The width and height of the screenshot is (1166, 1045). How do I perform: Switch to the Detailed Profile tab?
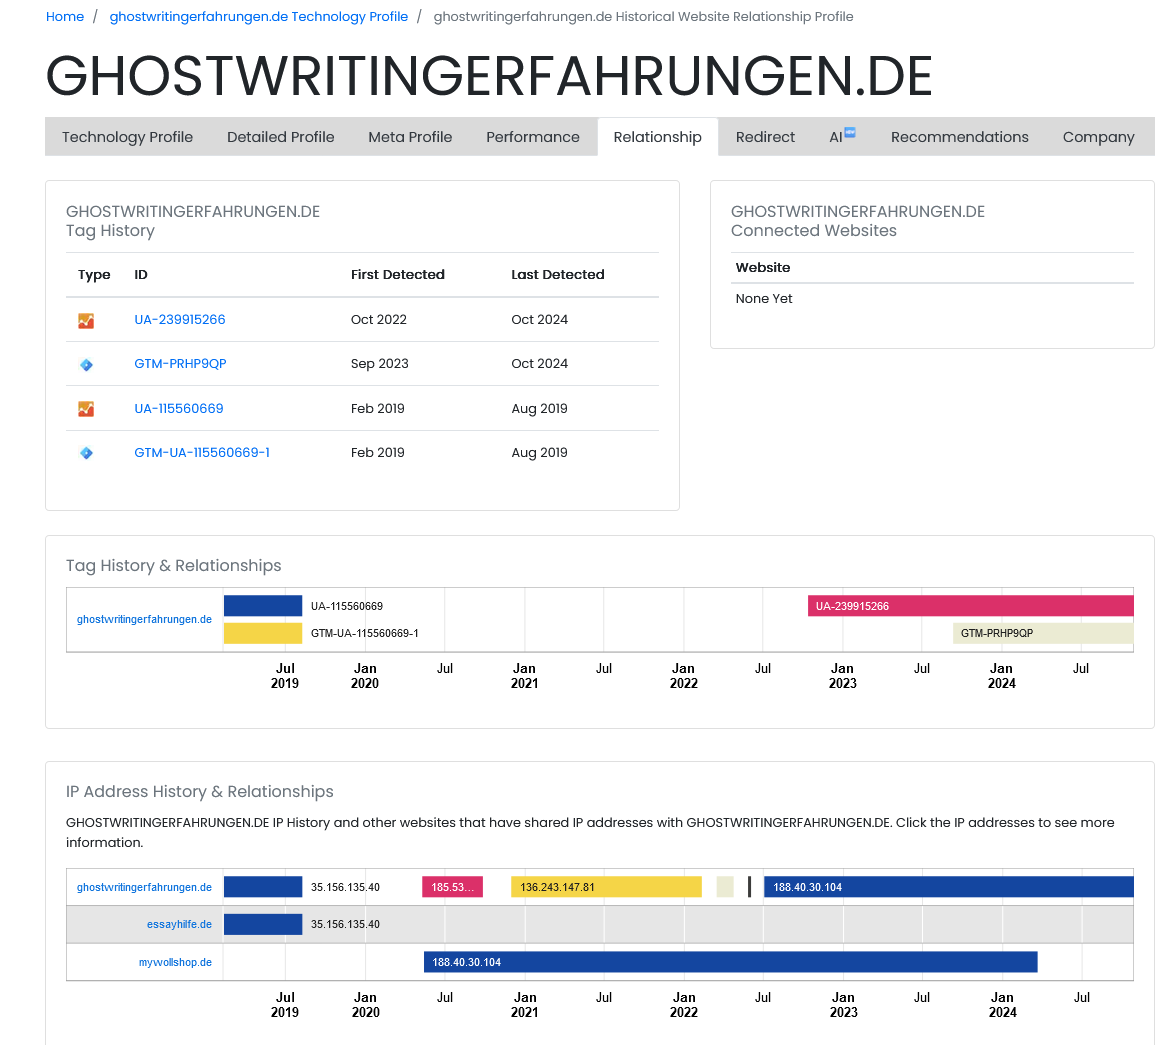[x=280, y=137]
